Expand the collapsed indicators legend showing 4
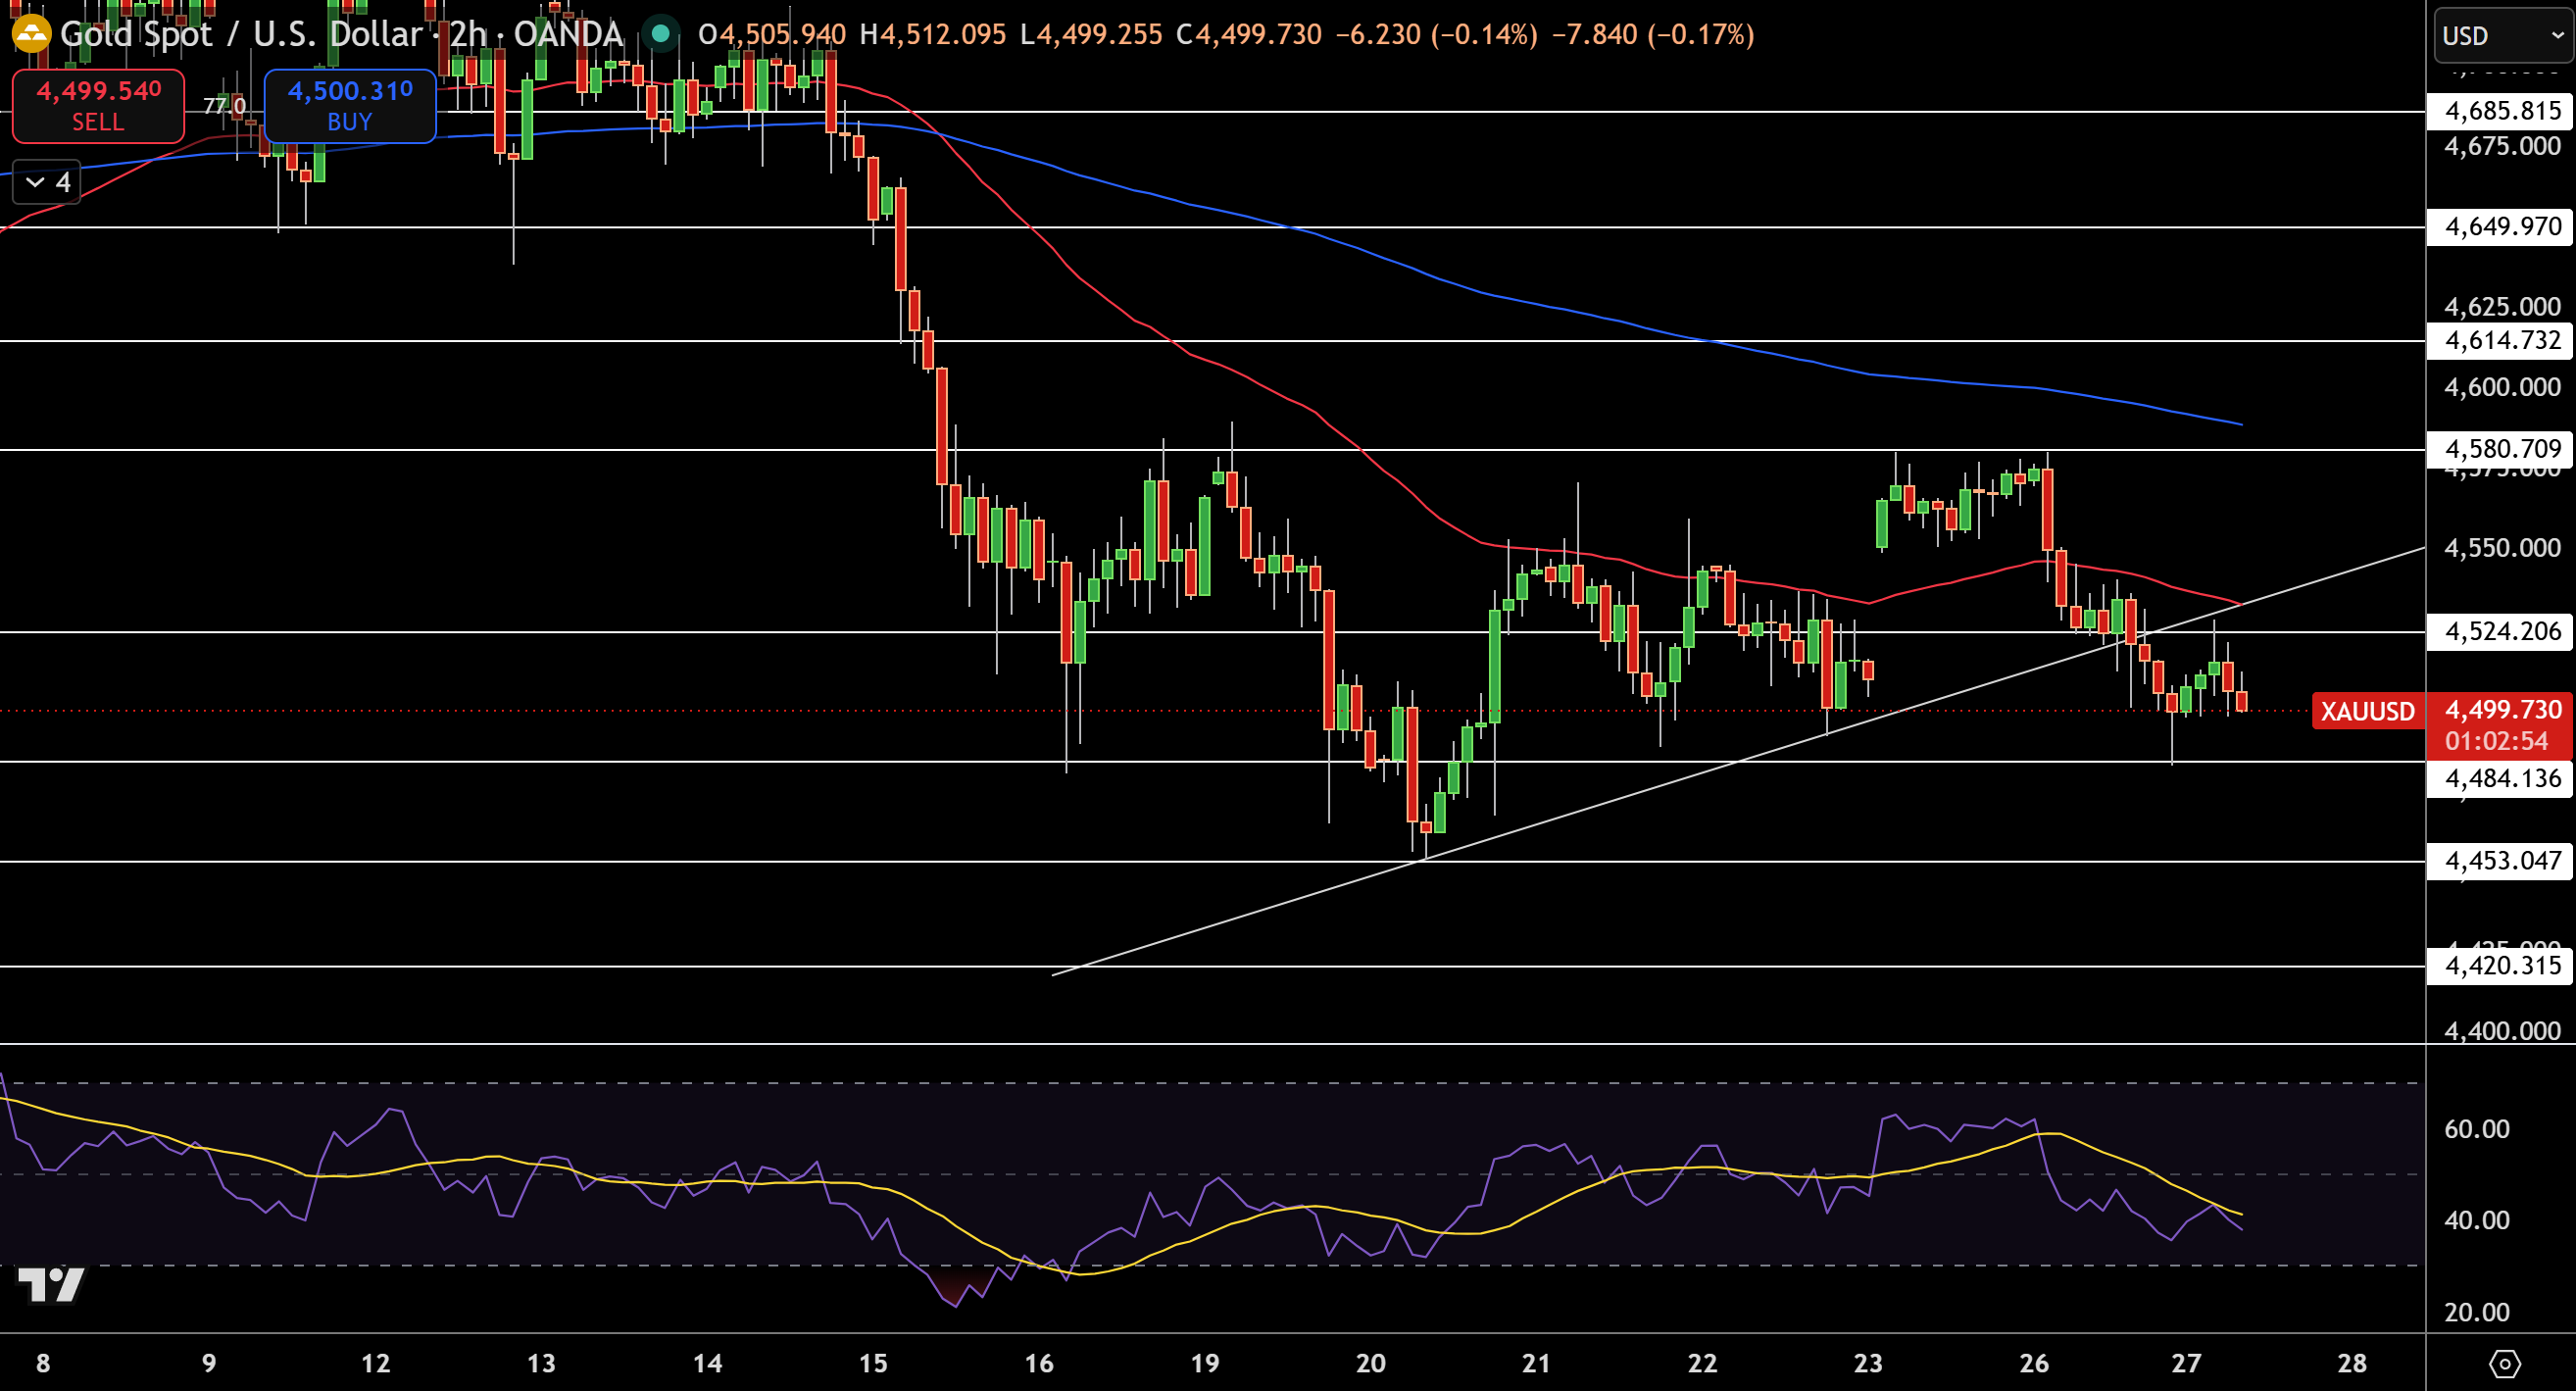Viewport: 2576px width, 1391px height. (x=47, y=182)
